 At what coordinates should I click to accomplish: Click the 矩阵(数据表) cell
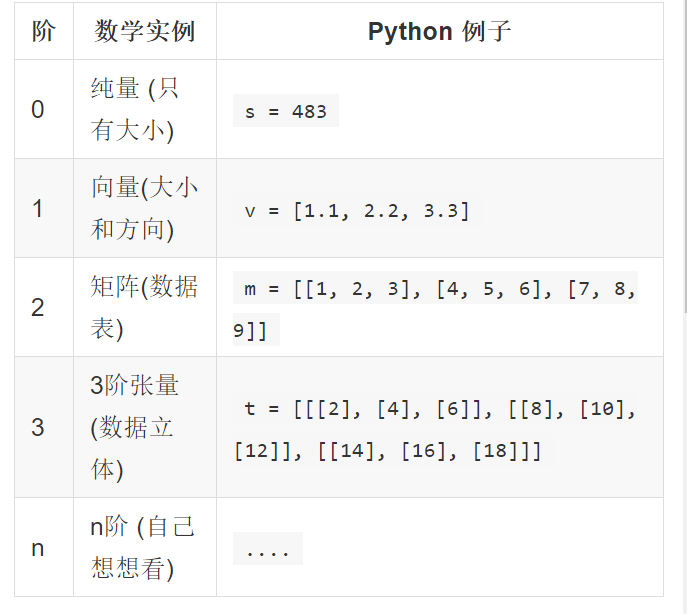point(144,307)
